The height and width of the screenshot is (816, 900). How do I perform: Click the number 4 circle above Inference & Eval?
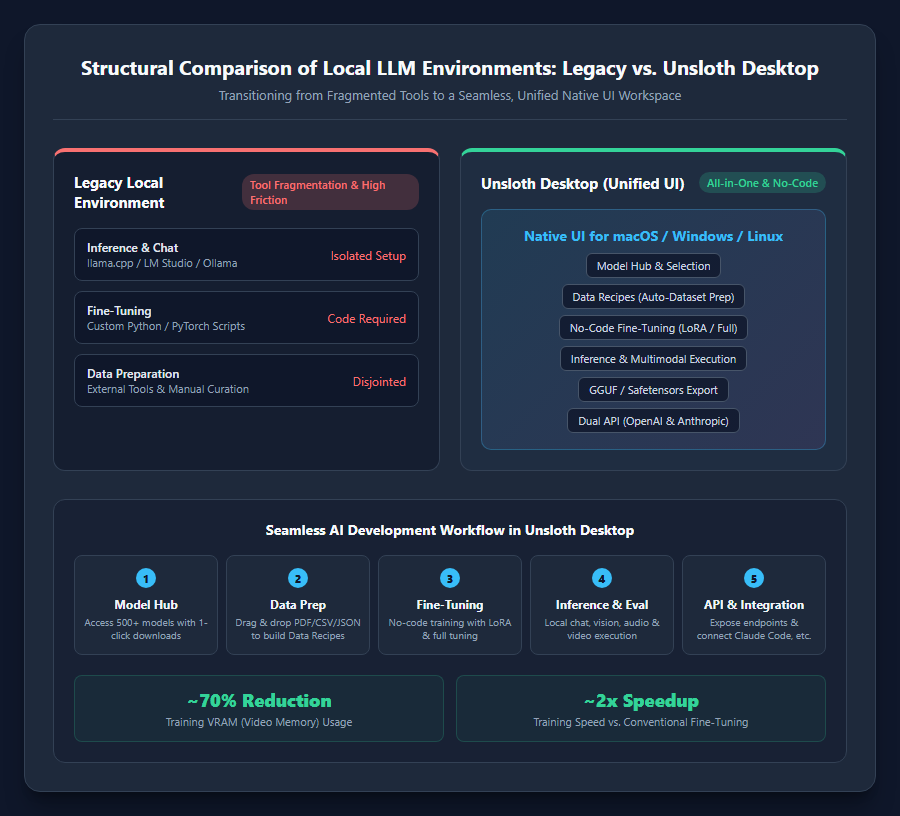point(602,578)
